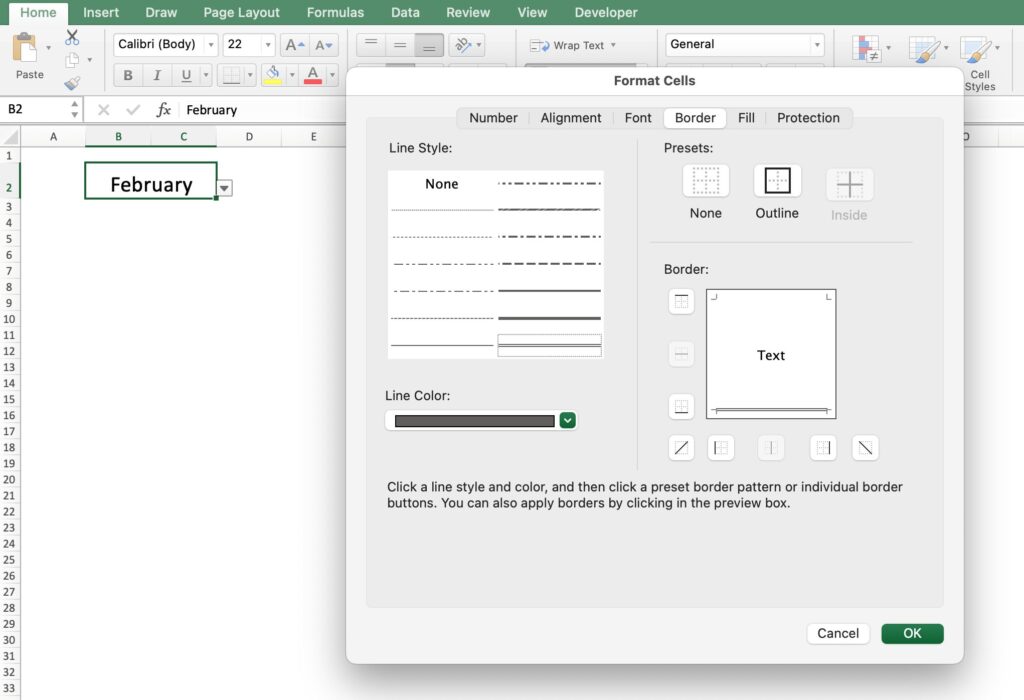Image resolution: width=1024 pixels, height=700 pixels.
Task: Toggle the left border in the dialog
Action: coord(721,448)
